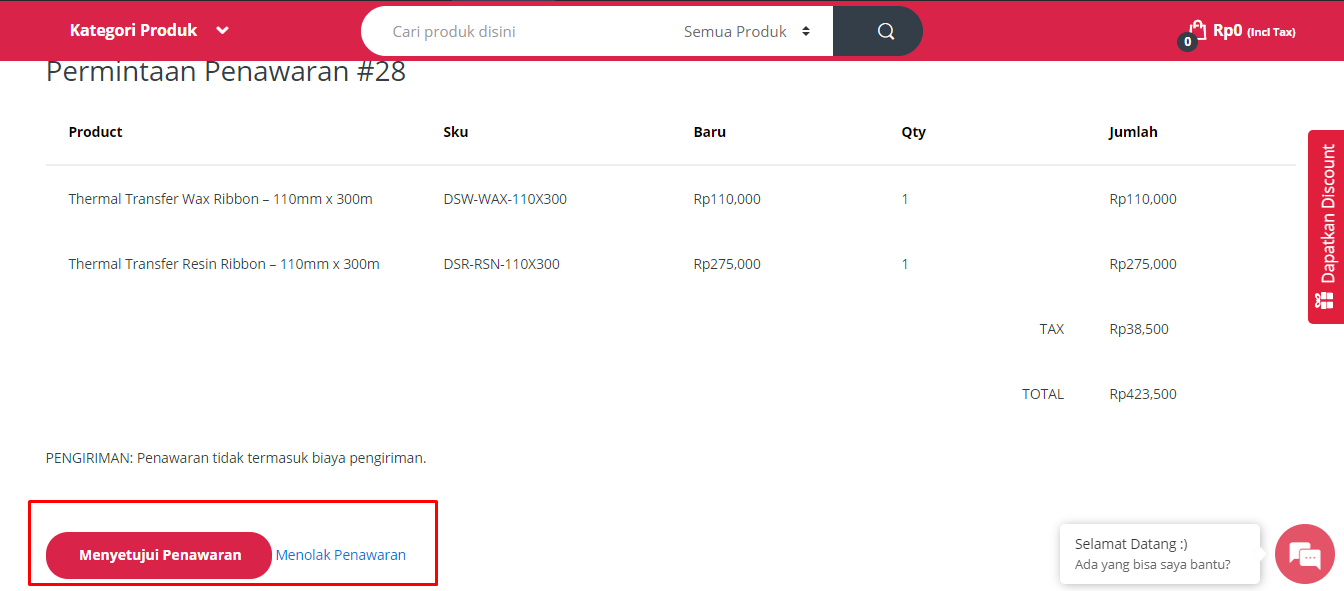Select the Thermal Transfer Wax Ribbon product name
Image resolution: width=1344 pixels, height=591 pixels.
(220, 199)
